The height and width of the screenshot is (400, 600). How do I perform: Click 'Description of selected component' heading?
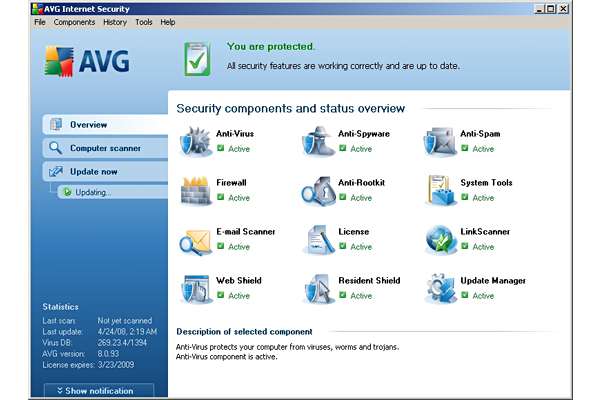[x=244, y=332]
